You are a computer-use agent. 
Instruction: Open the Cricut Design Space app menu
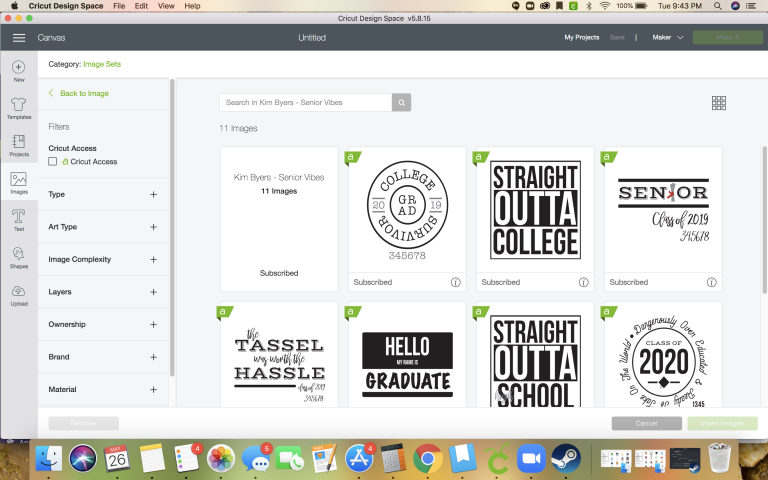pos(66,6)
